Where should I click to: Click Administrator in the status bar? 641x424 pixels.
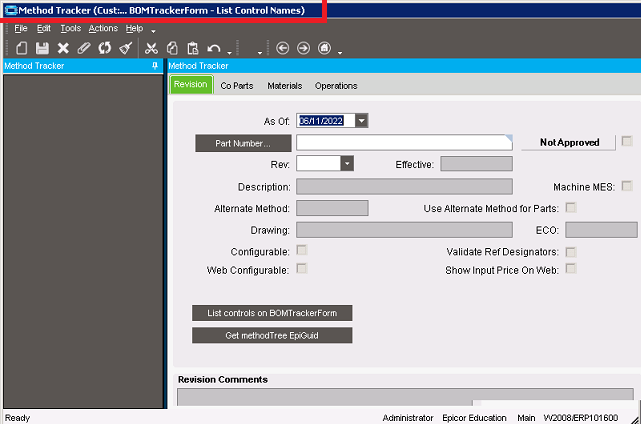pos(408,418)
